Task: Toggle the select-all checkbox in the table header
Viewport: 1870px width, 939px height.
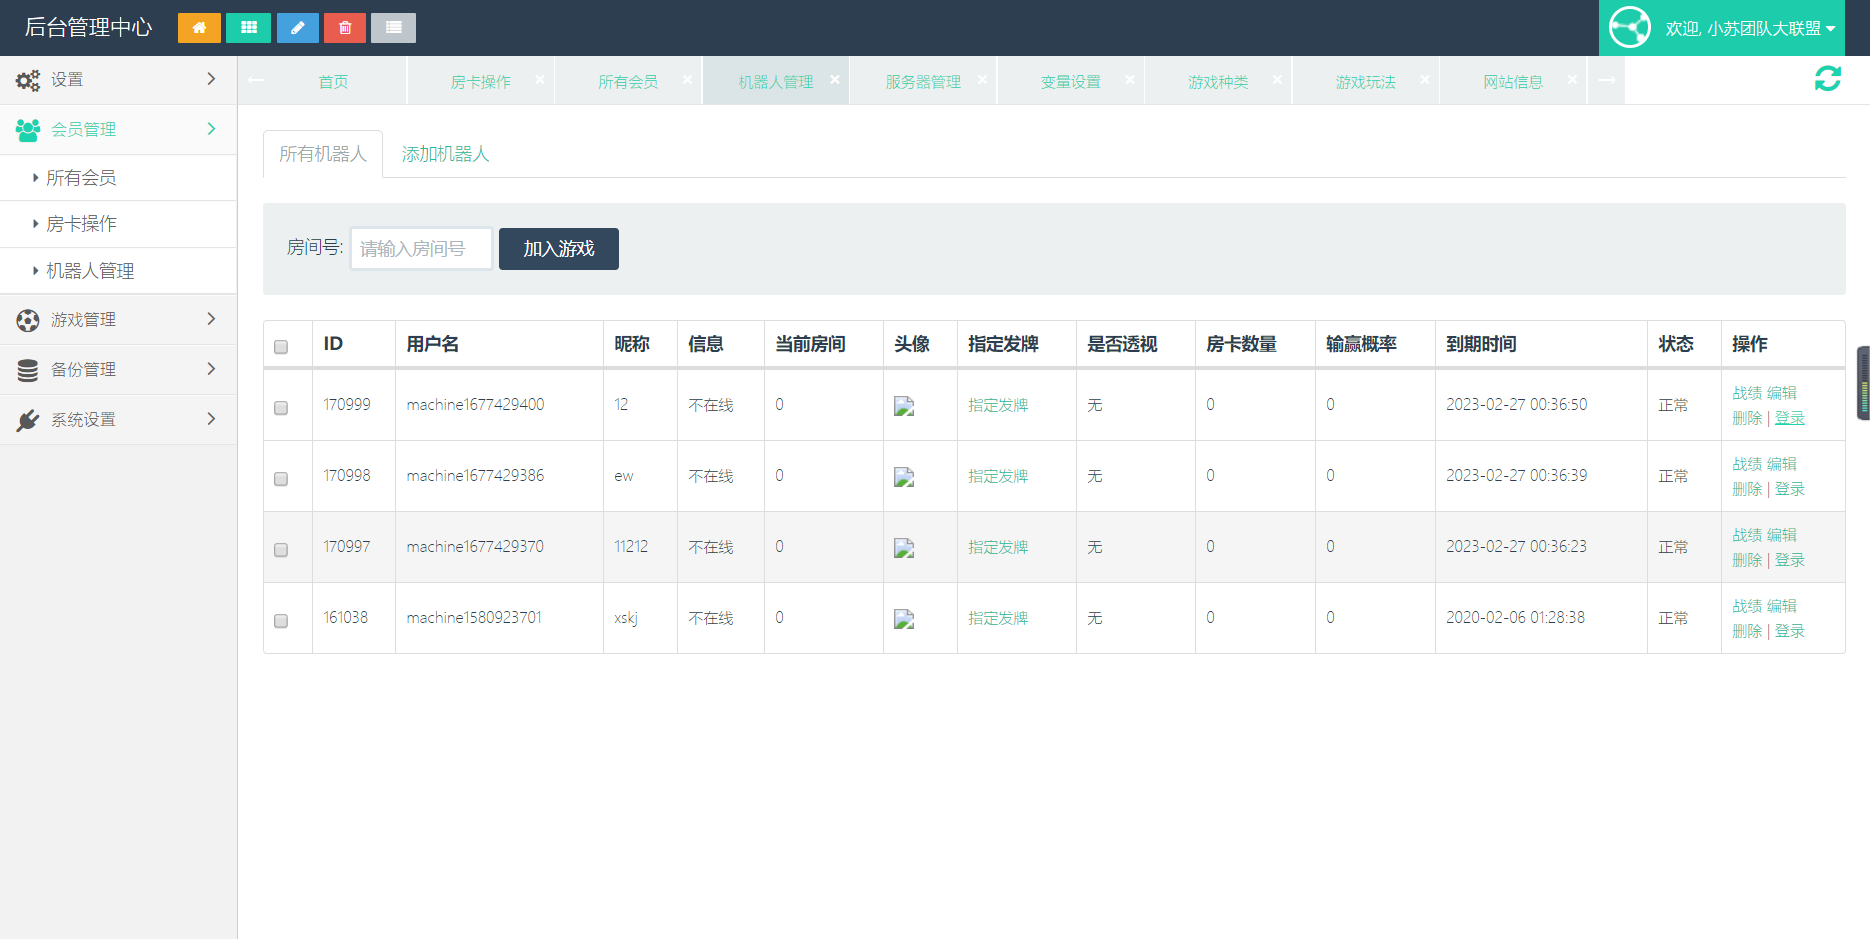Action: [281, 344]
